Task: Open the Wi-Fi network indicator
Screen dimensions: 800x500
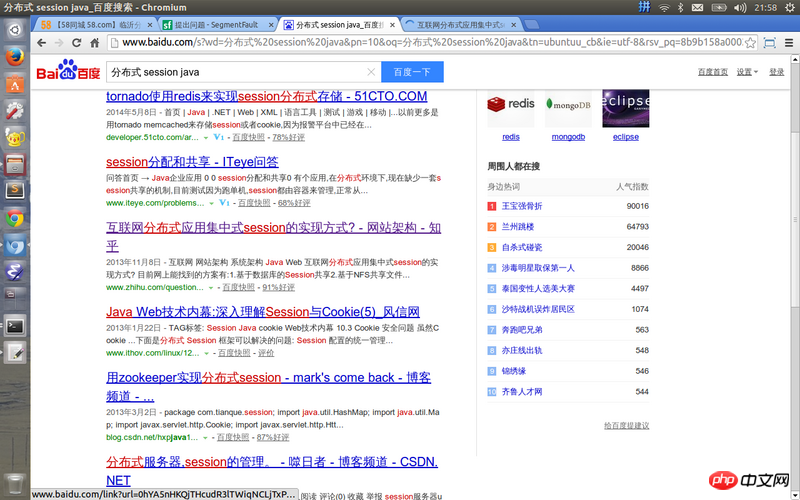Action: pos(664,8)
